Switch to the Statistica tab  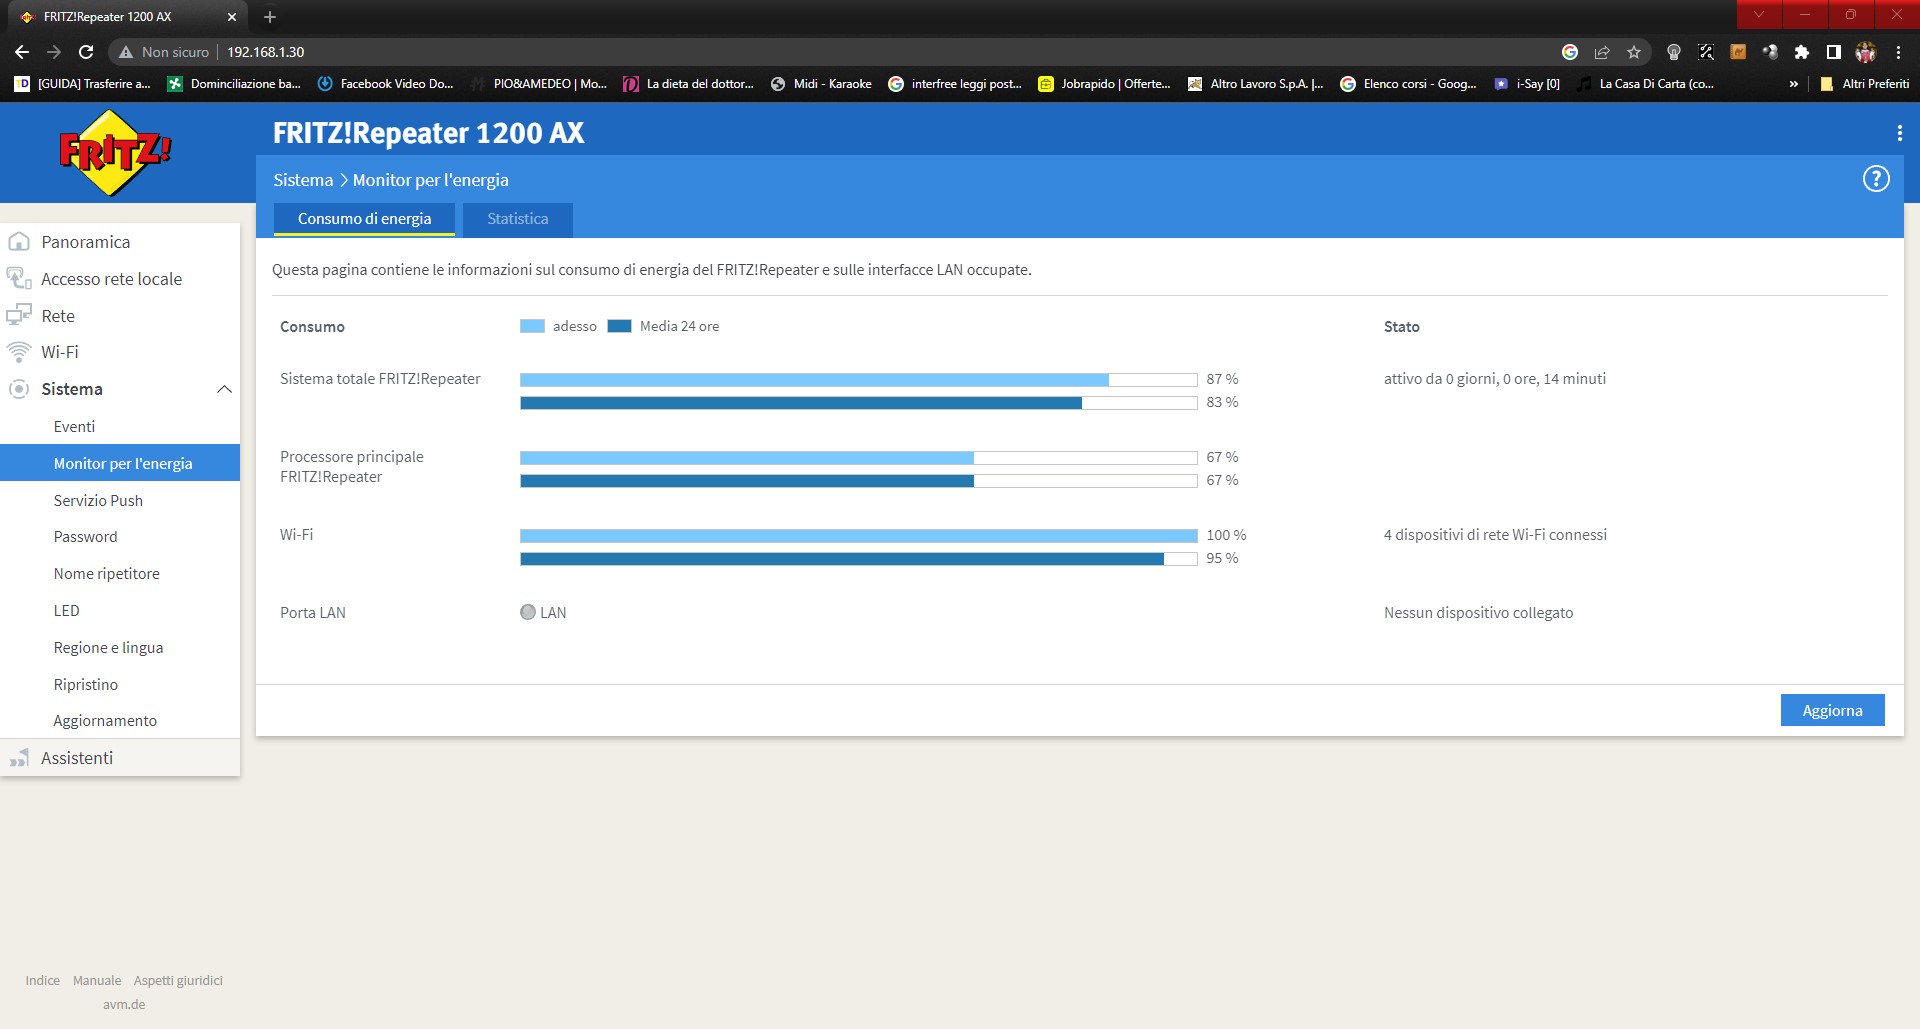(517, 219)
